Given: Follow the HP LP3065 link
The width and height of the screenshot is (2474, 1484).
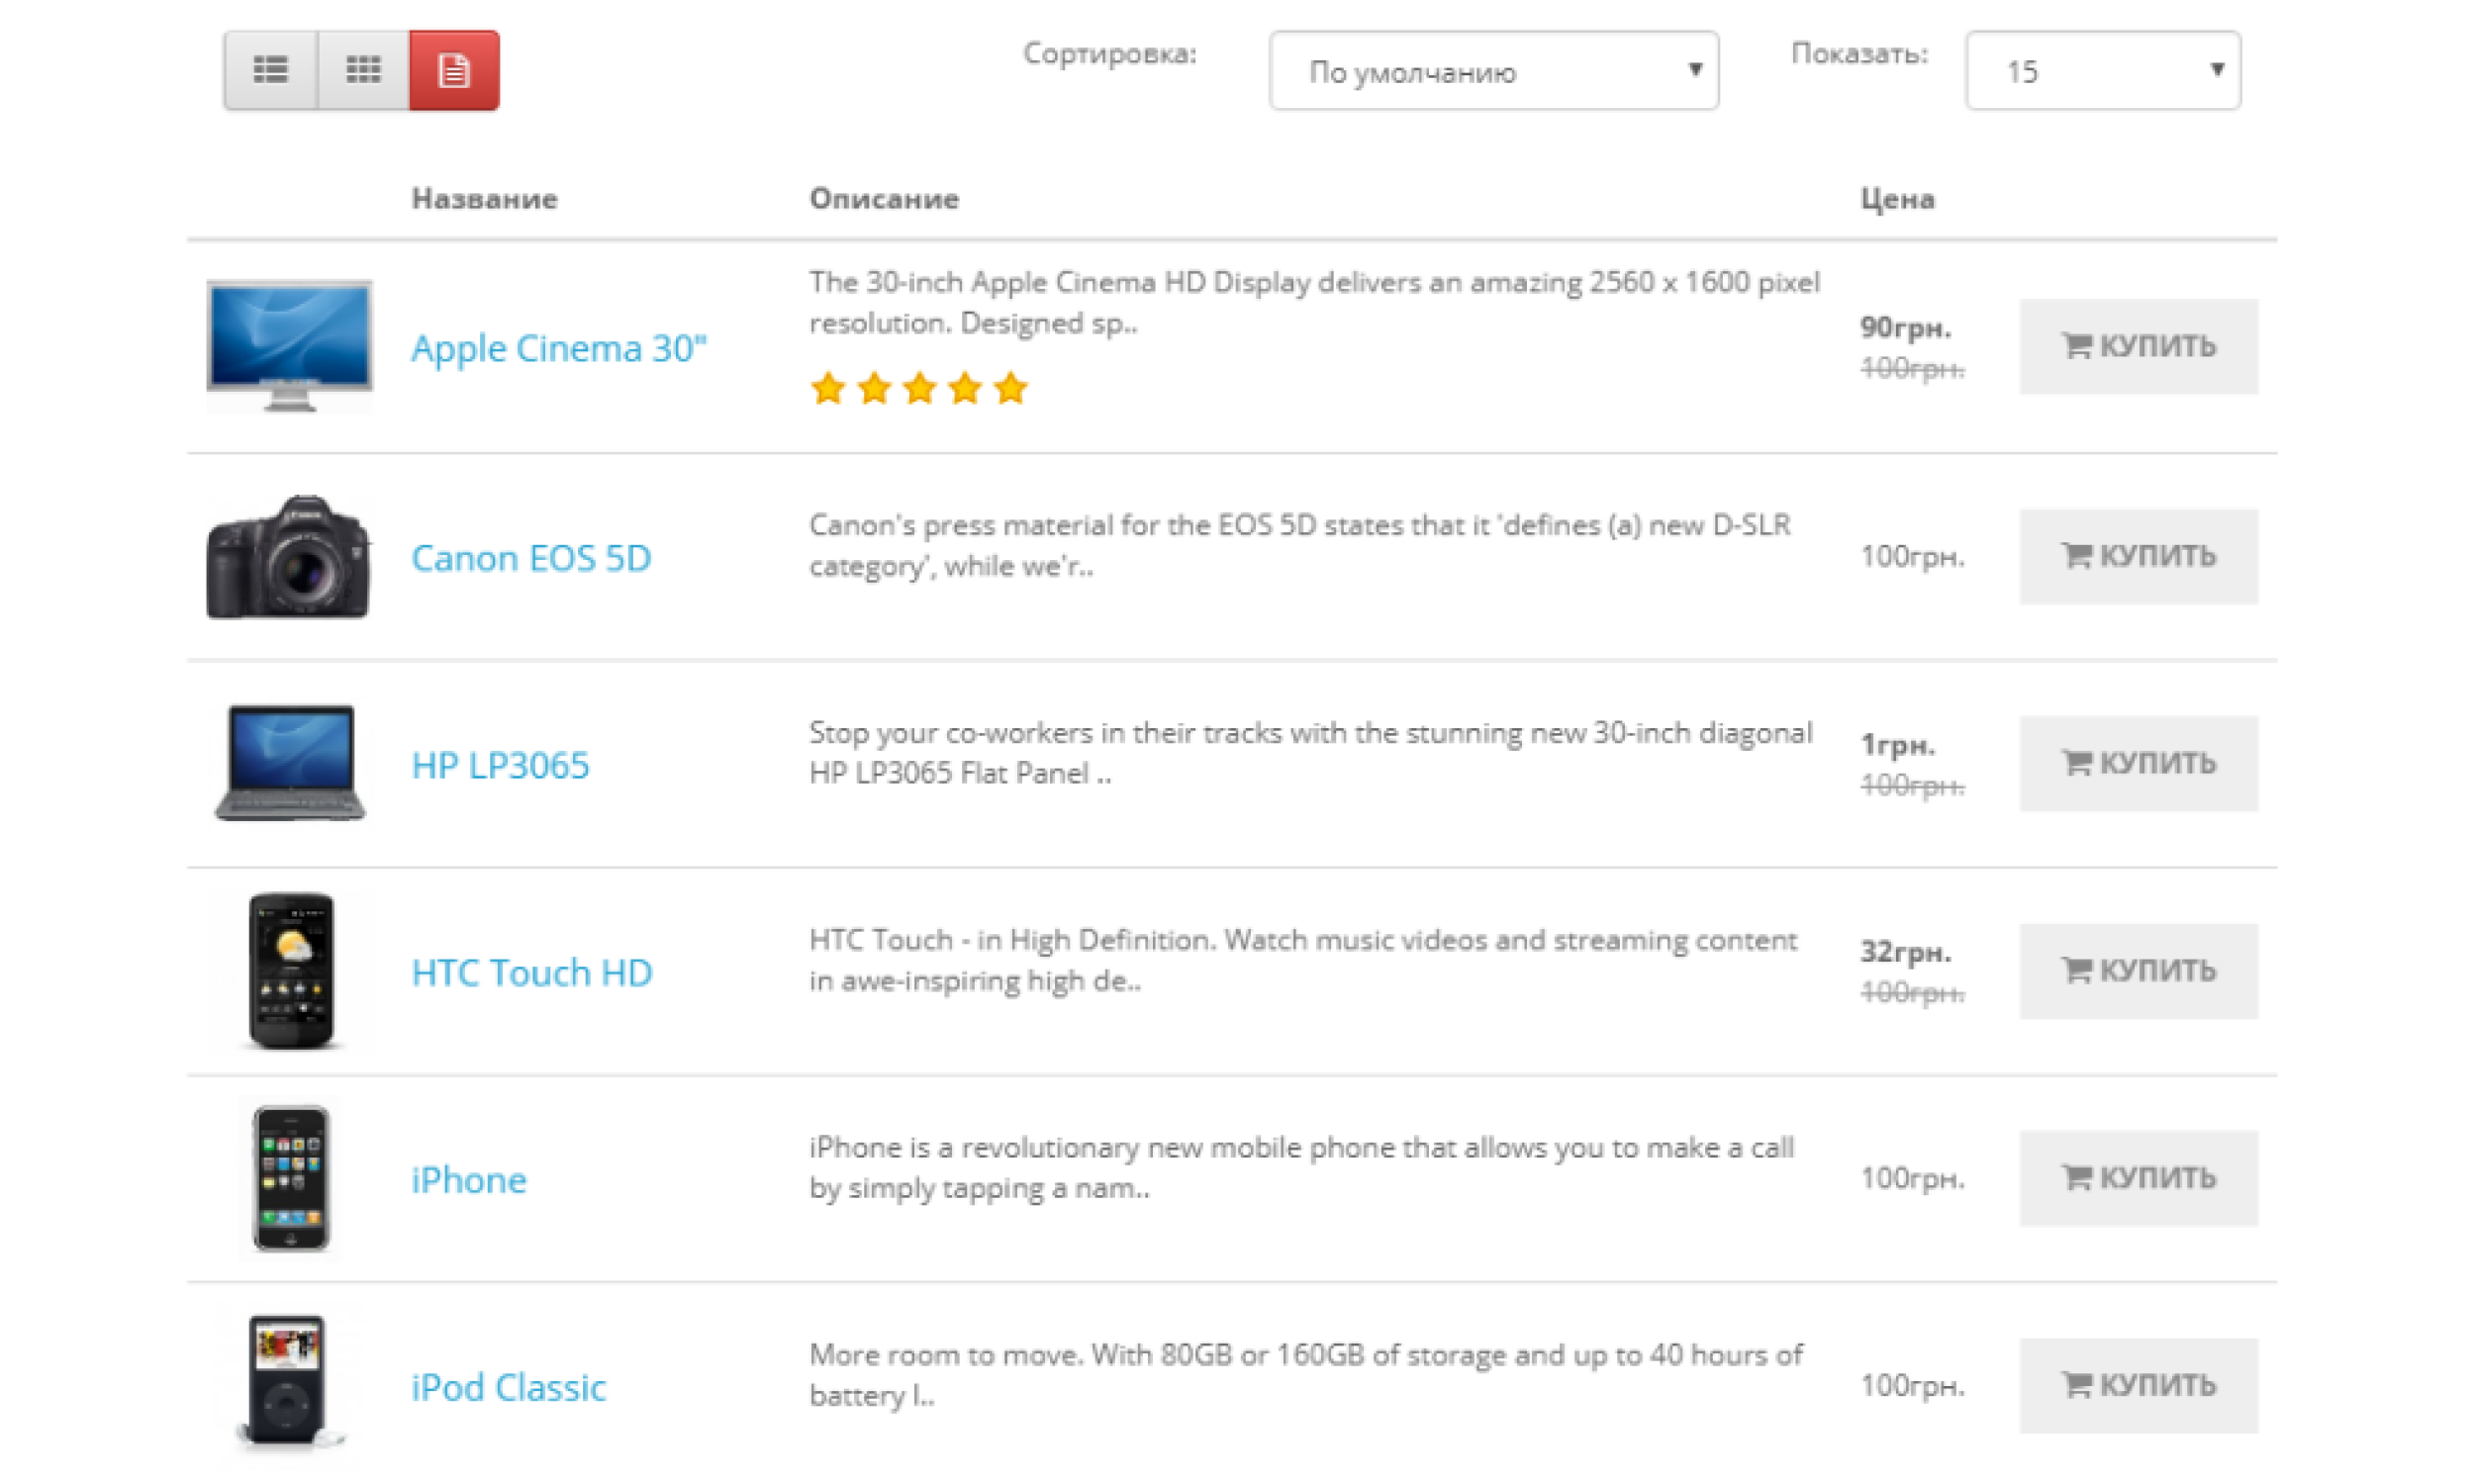Looking at the screenshot, I should pyautogui.click(x=500, y=766).
